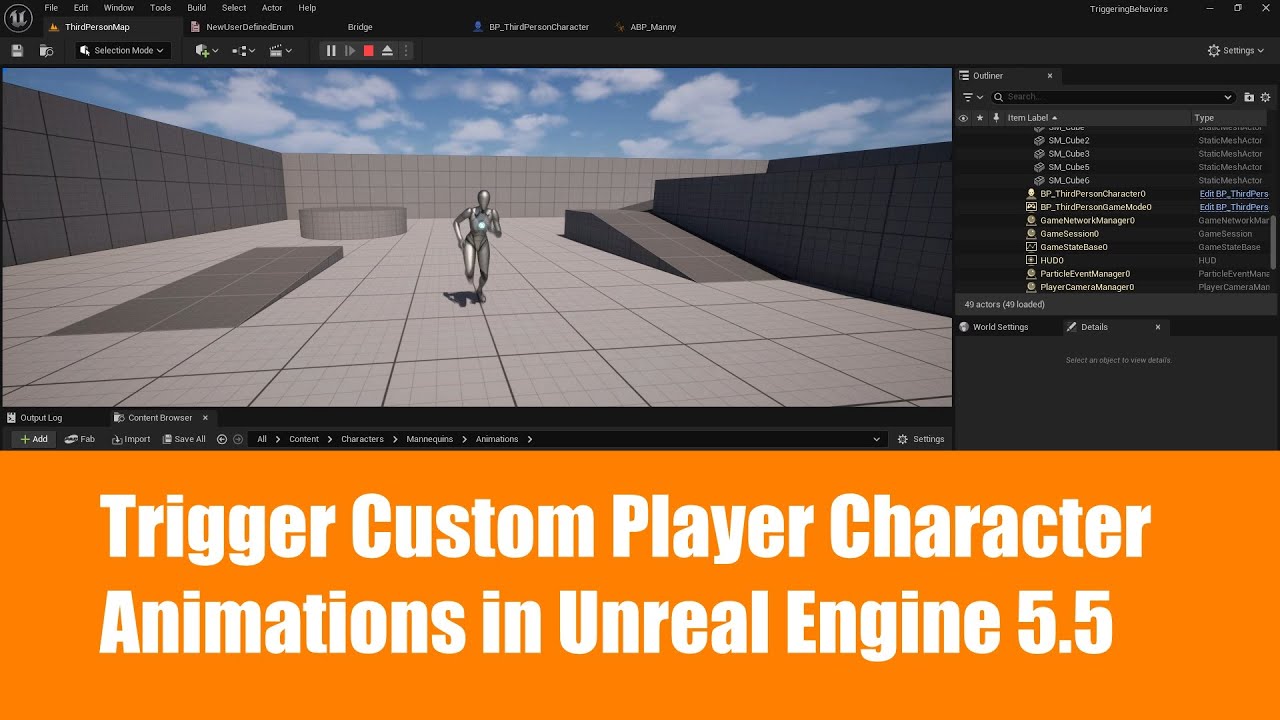Open the Actor menu
The height and width of the screenshot is (720, 1280).
click(272, 8)
